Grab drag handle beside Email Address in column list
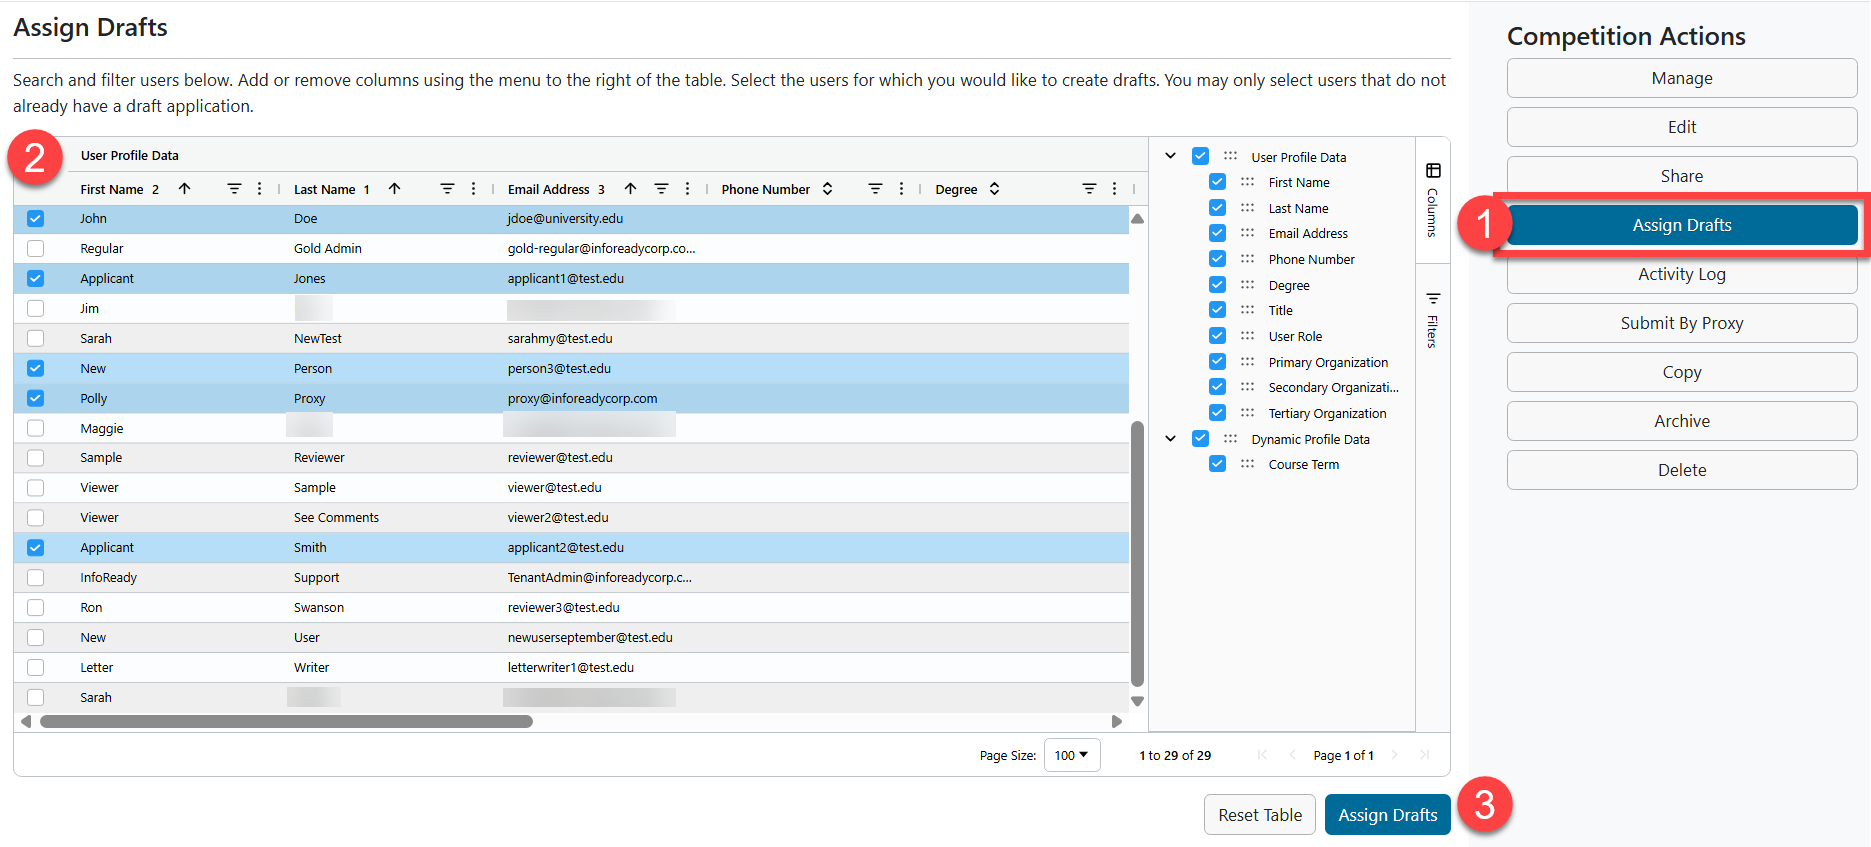Screen dimensions: 1871x847 pyautogui.click(x=1247, y=233)
